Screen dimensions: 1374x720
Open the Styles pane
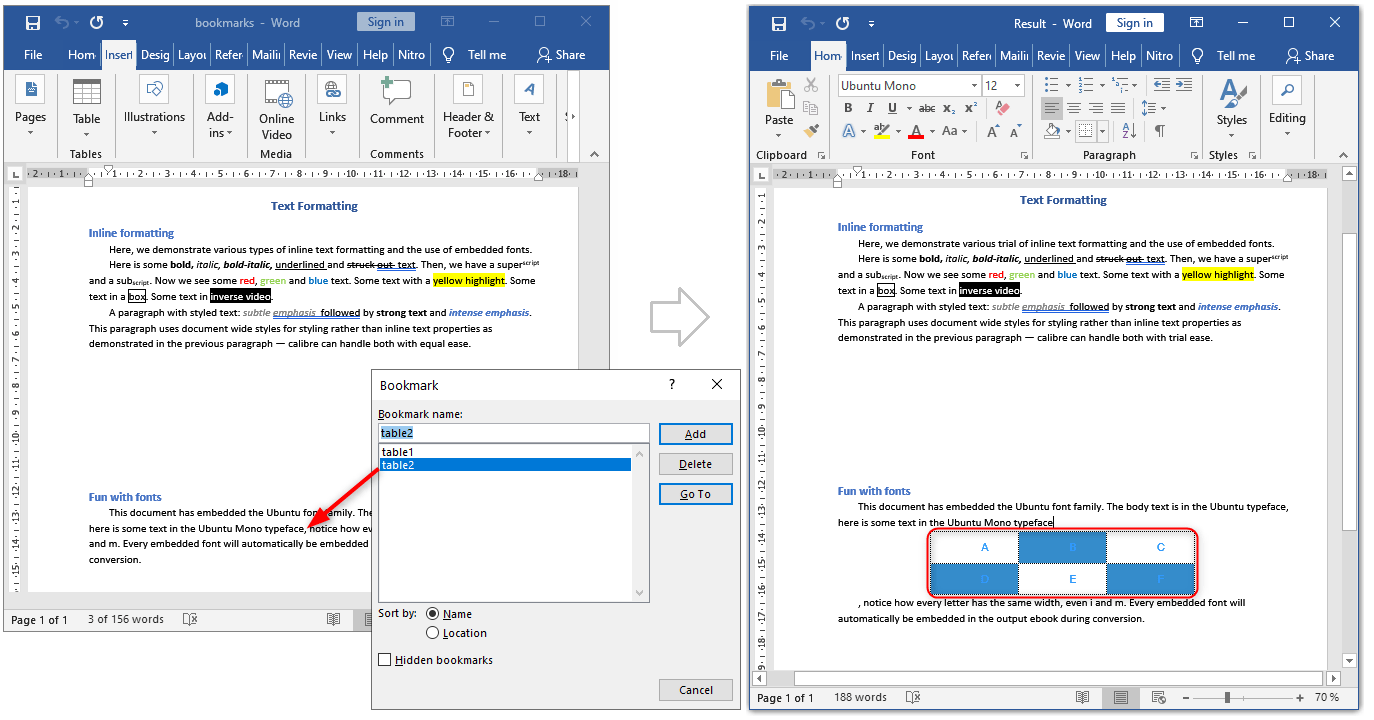[1231, 108]
